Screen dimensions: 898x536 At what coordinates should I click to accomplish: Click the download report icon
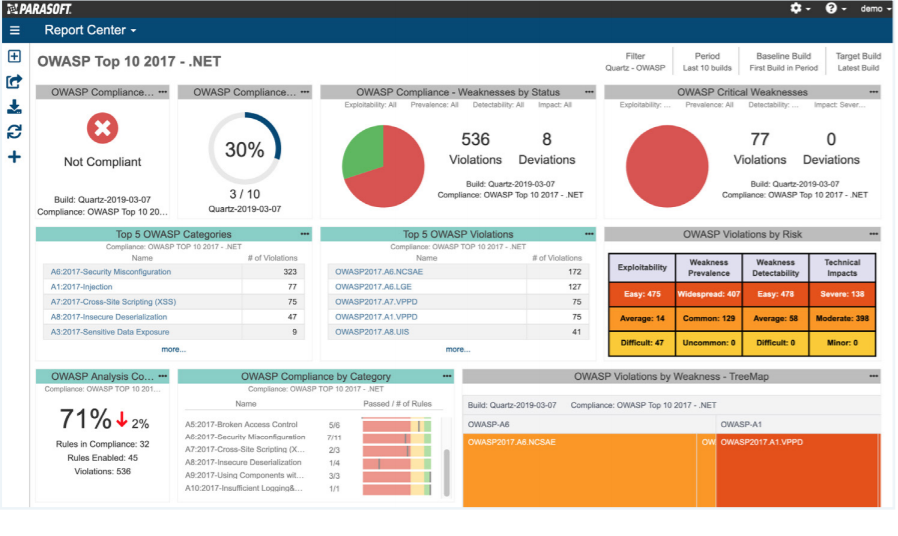click(x=14, y=107)
